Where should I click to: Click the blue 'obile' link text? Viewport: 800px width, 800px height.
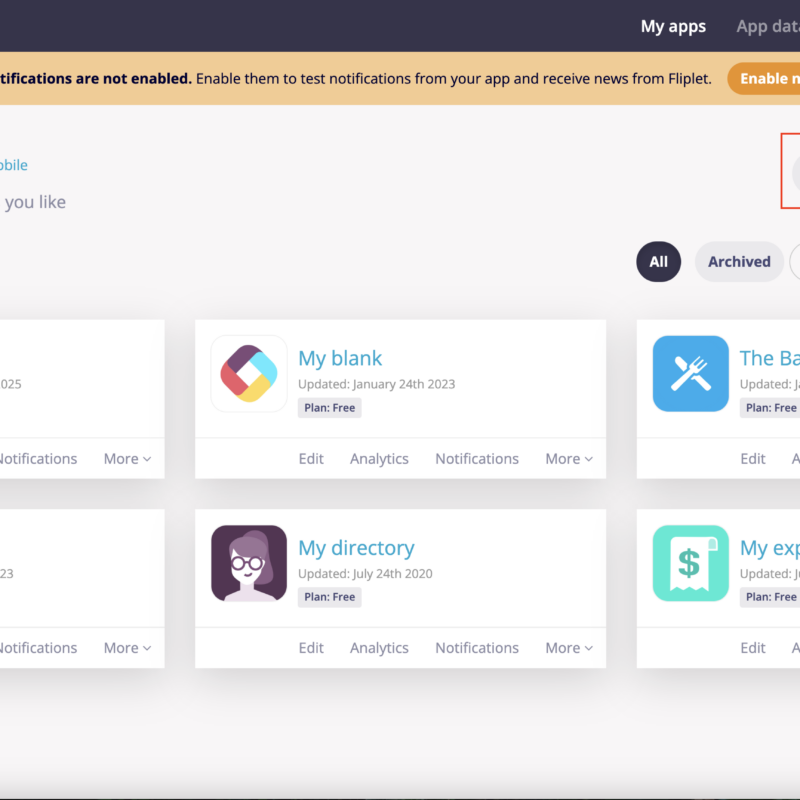click(x=14, y=165)
